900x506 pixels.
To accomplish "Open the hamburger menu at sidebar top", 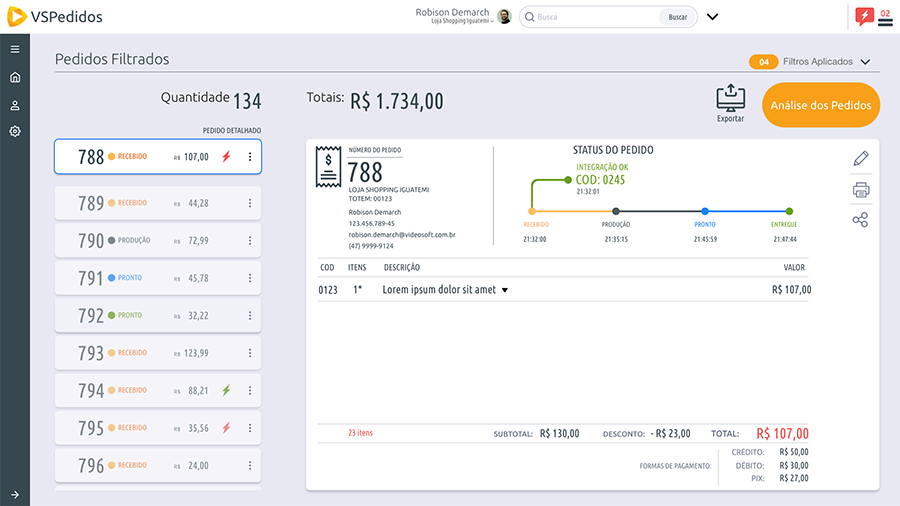I will point(15,49).
